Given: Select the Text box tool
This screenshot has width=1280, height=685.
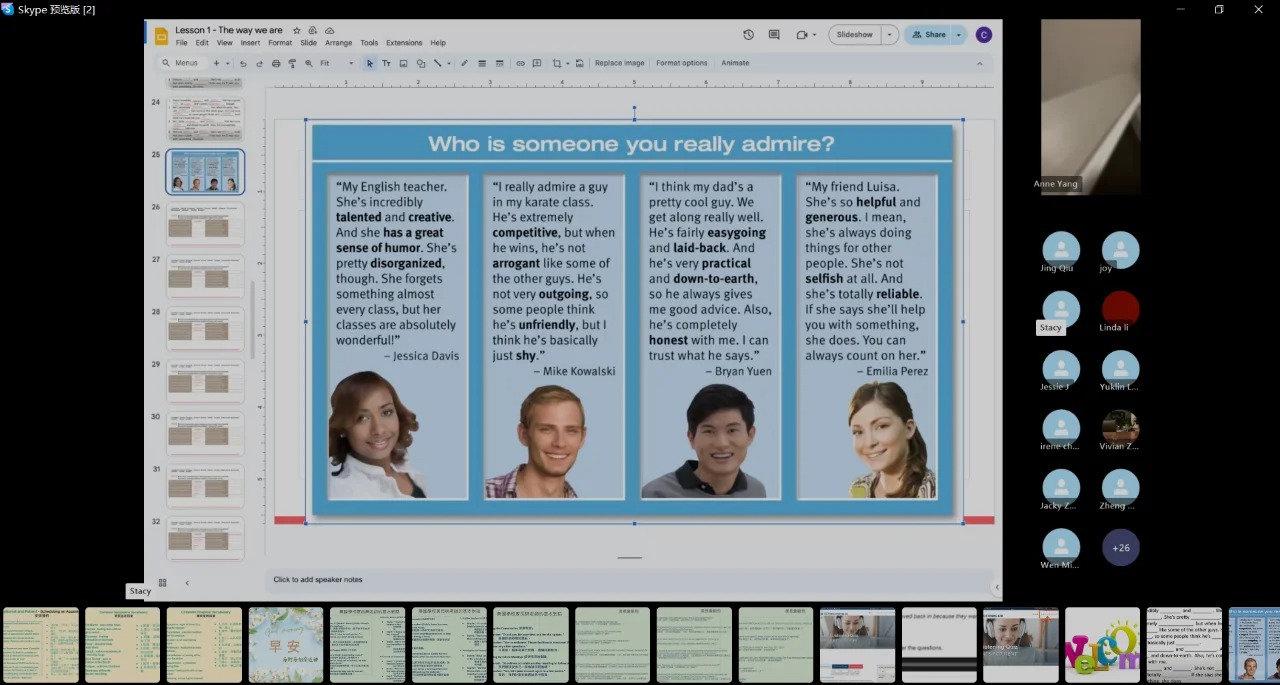Looking at the screenshot, I should point(386,63).
